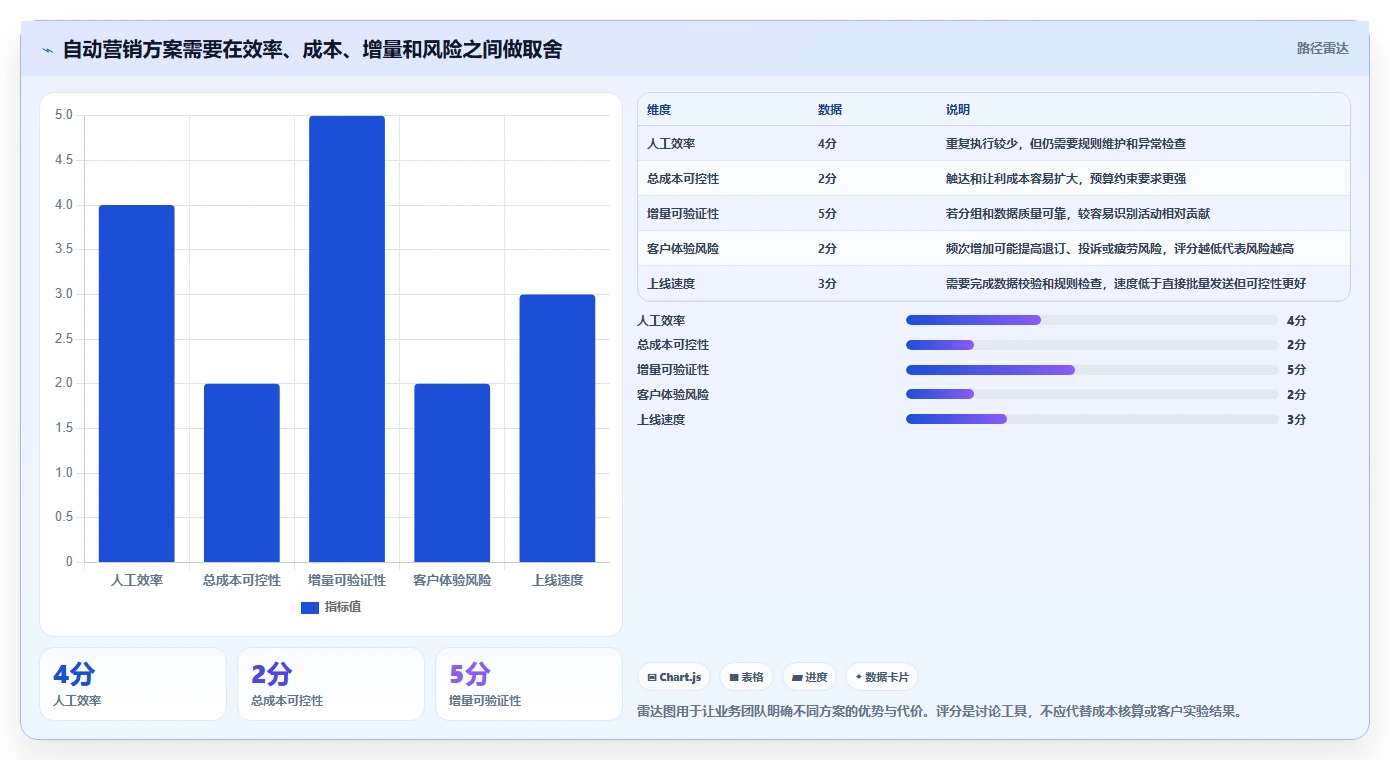Click the 总成本可控性 x-axis label
Screen dimensions: 1390x760
(242, 580)
